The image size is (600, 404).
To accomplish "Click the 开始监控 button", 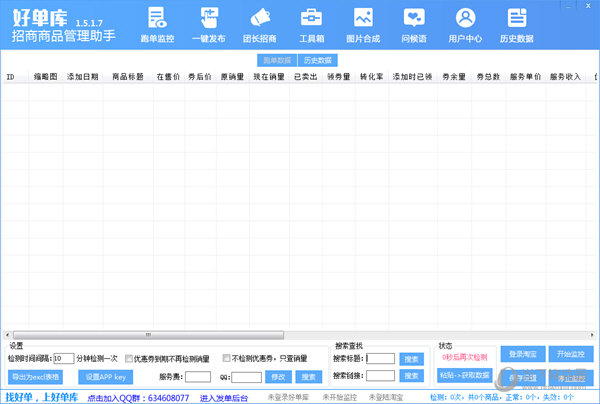I will [x=571, y=354].
